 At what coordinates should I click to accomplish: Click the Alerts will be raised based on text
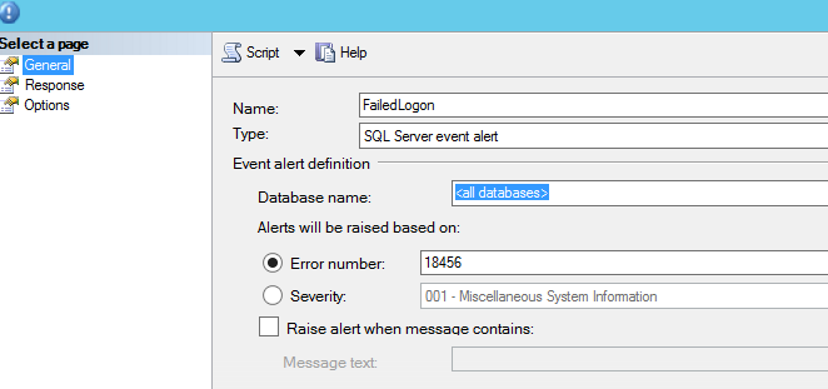[x=359, y=228]
